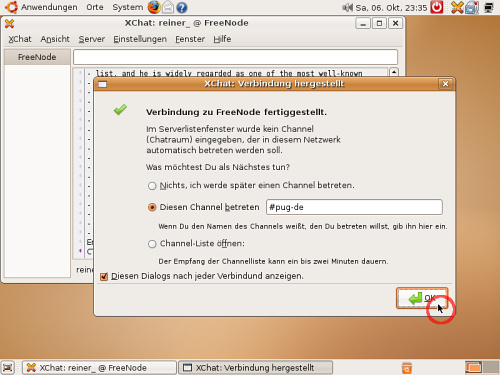Switch to 'XChat: reiner_ @ FreeNode' taskbar entry

tap(99, 368)
